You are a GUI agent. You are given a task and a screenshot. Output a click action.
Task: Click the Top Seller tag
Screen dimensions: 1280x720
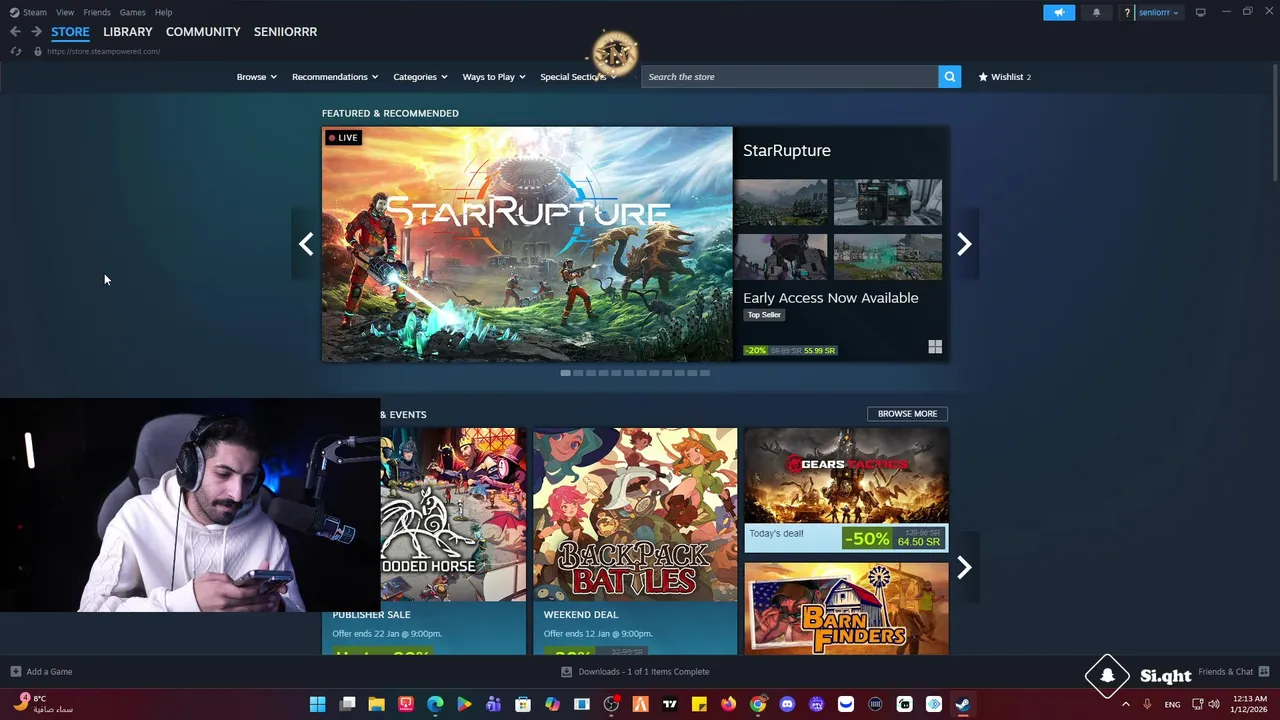764,315
